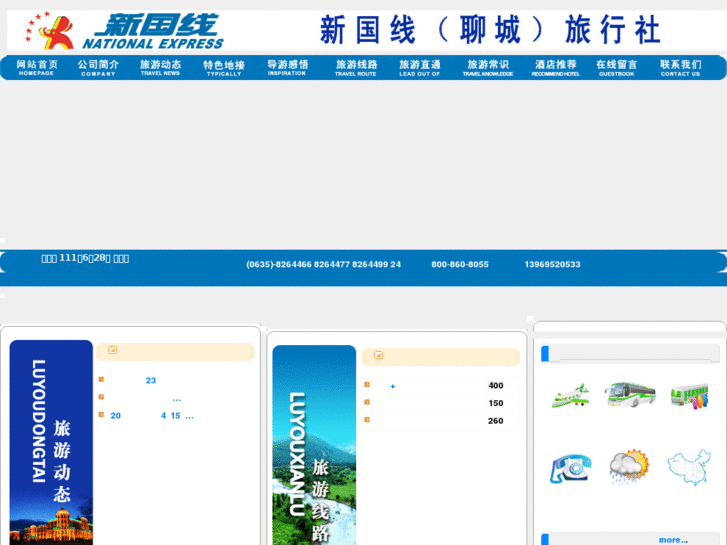Click route price 260
The image size is (727, 545).
[x=496, y=421]
